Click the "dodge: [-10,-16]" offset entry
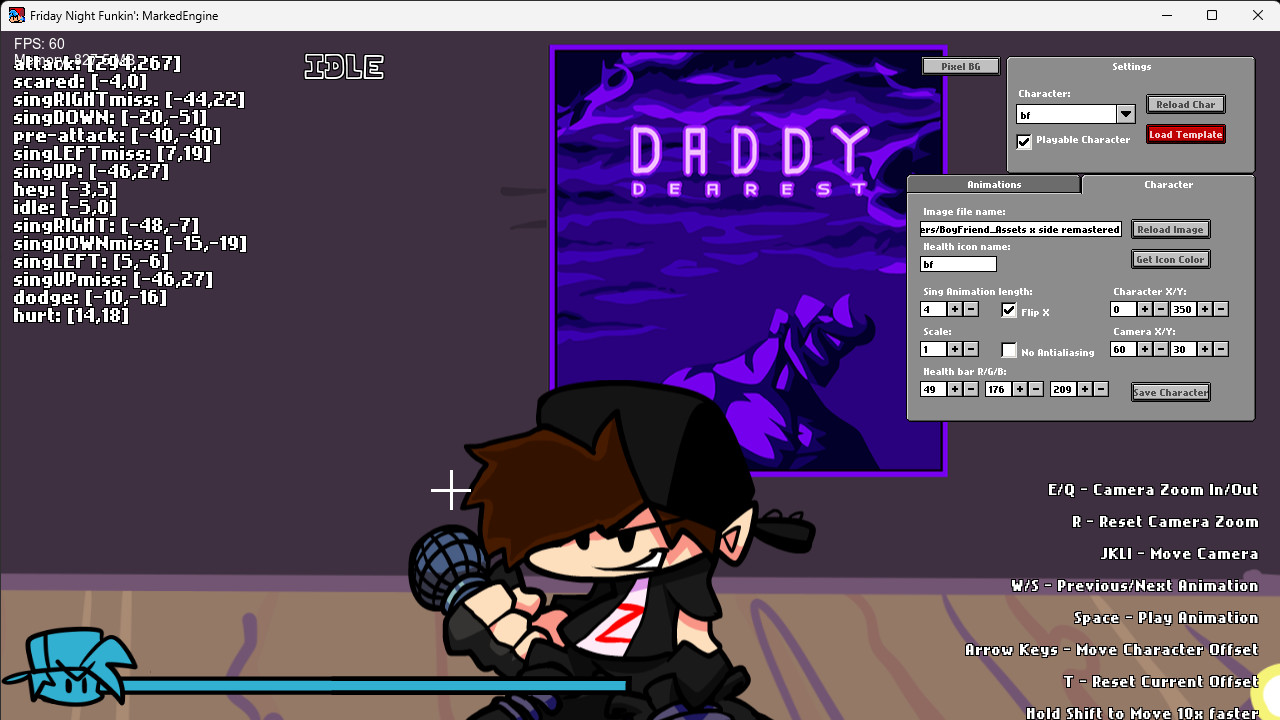1280x720 pixels. [90, 298]
